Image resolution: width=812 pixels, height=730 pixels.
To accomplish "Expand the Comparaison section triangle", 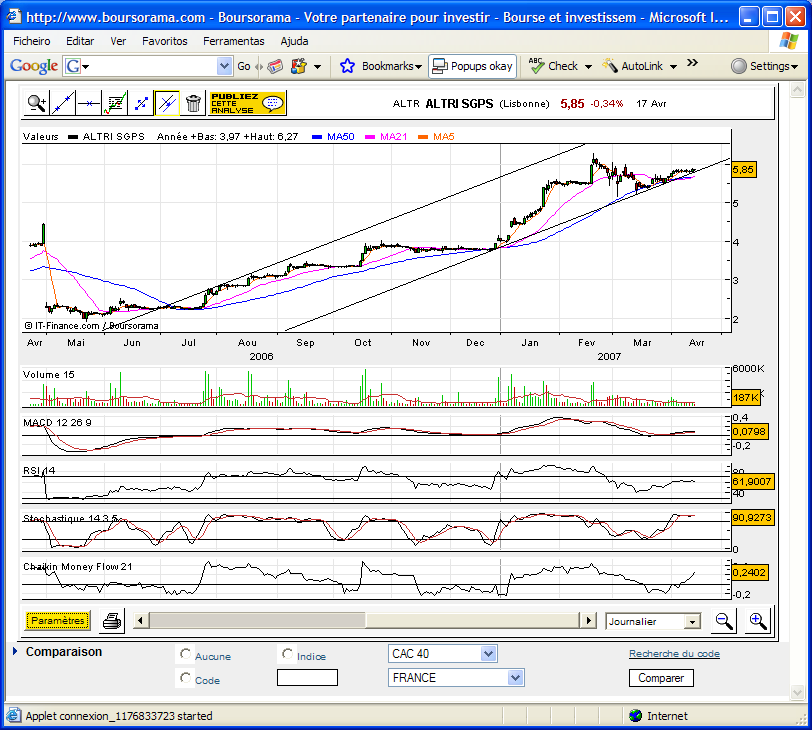I will pyautogui.click(x=15, y=651).
